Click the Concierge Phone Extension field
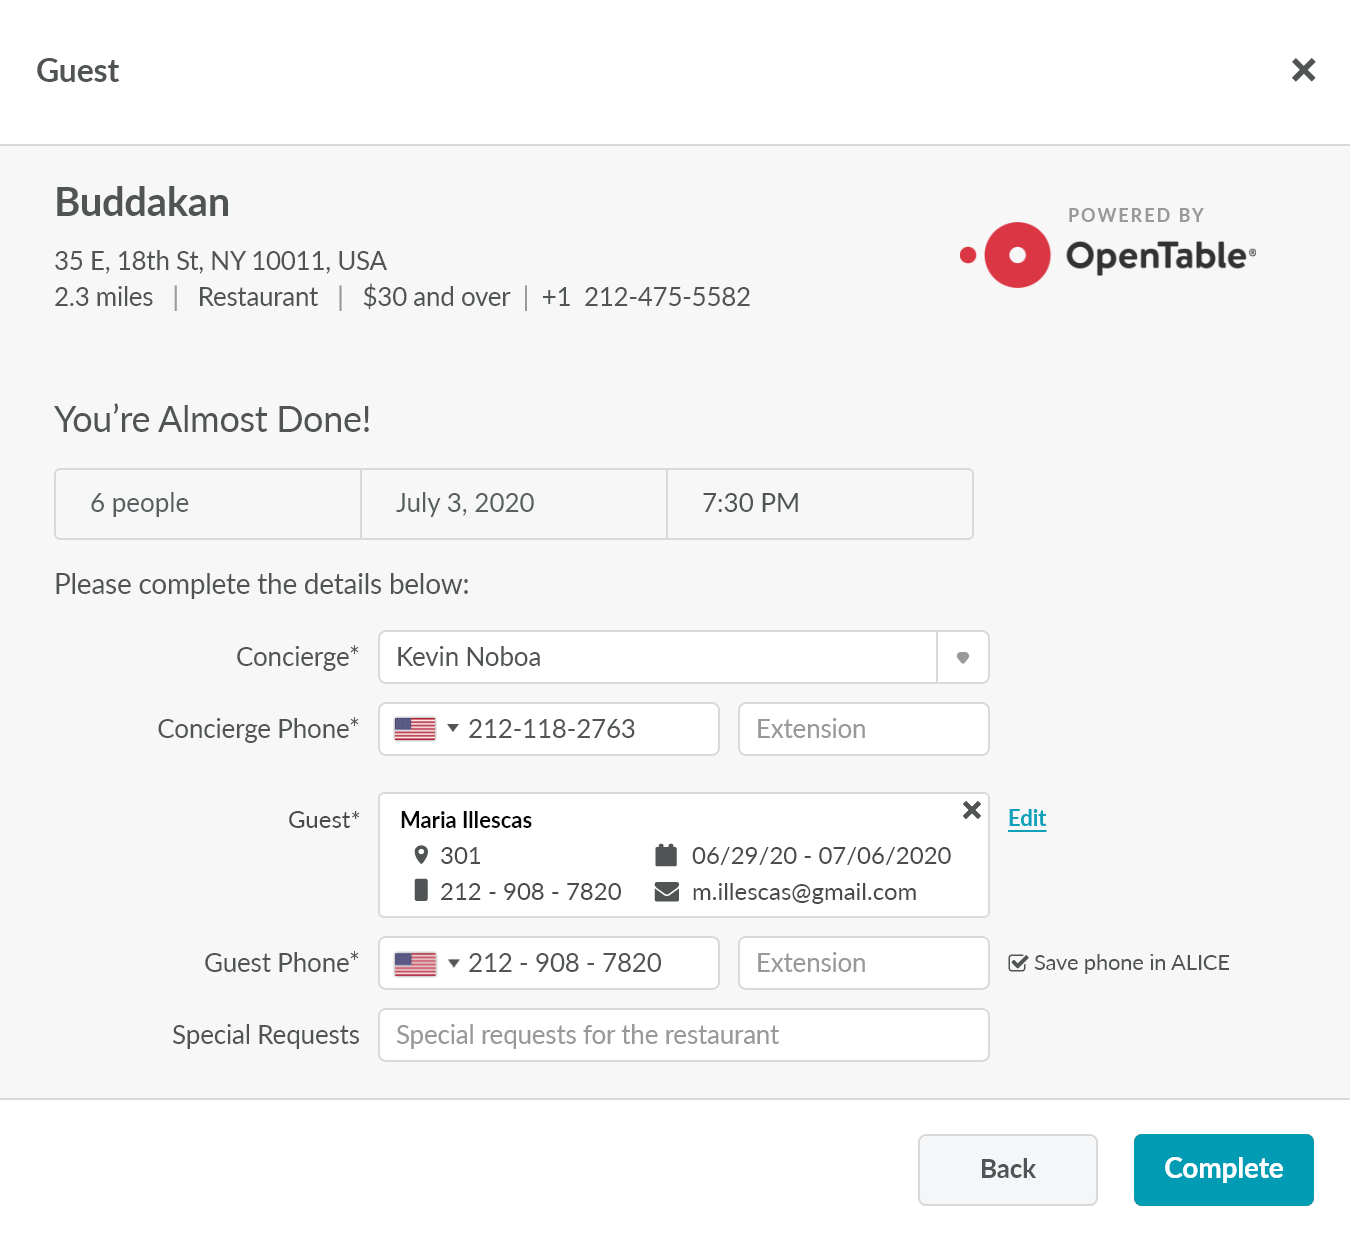Viewport: 1352px width, 1242px height. click(x=864, y=729)
